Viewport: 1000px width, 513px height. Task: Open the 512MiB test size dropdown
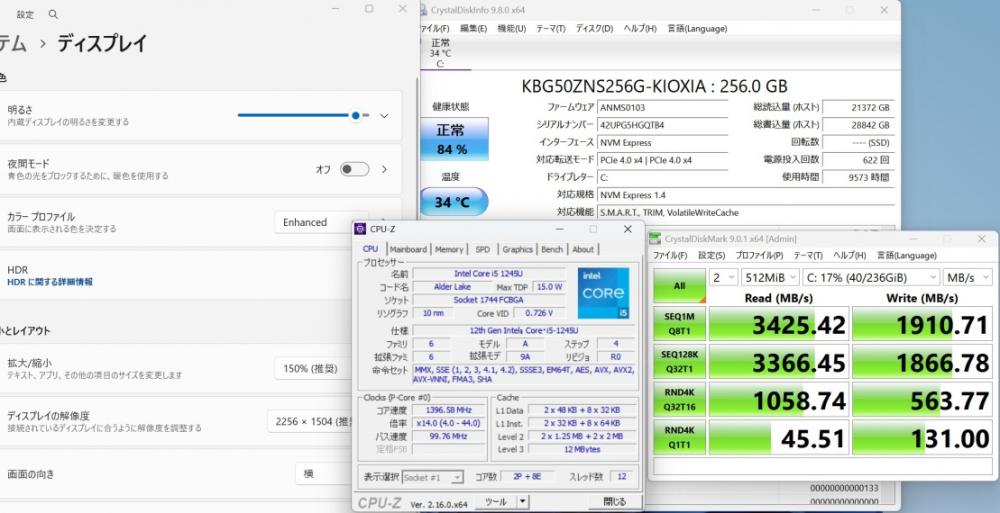coord(770,278)
